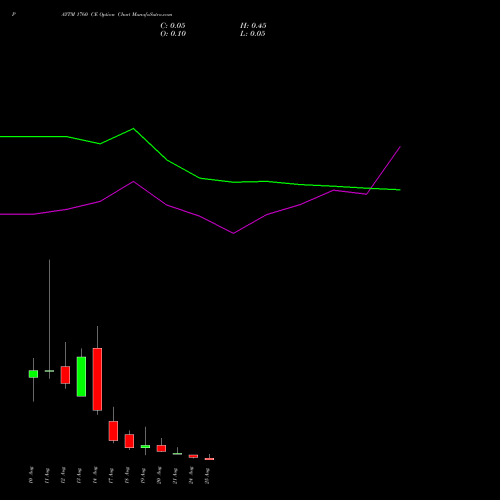The image size is (500, 500).
Task: Click the purple line's right end point
Action: click(400, 146)
